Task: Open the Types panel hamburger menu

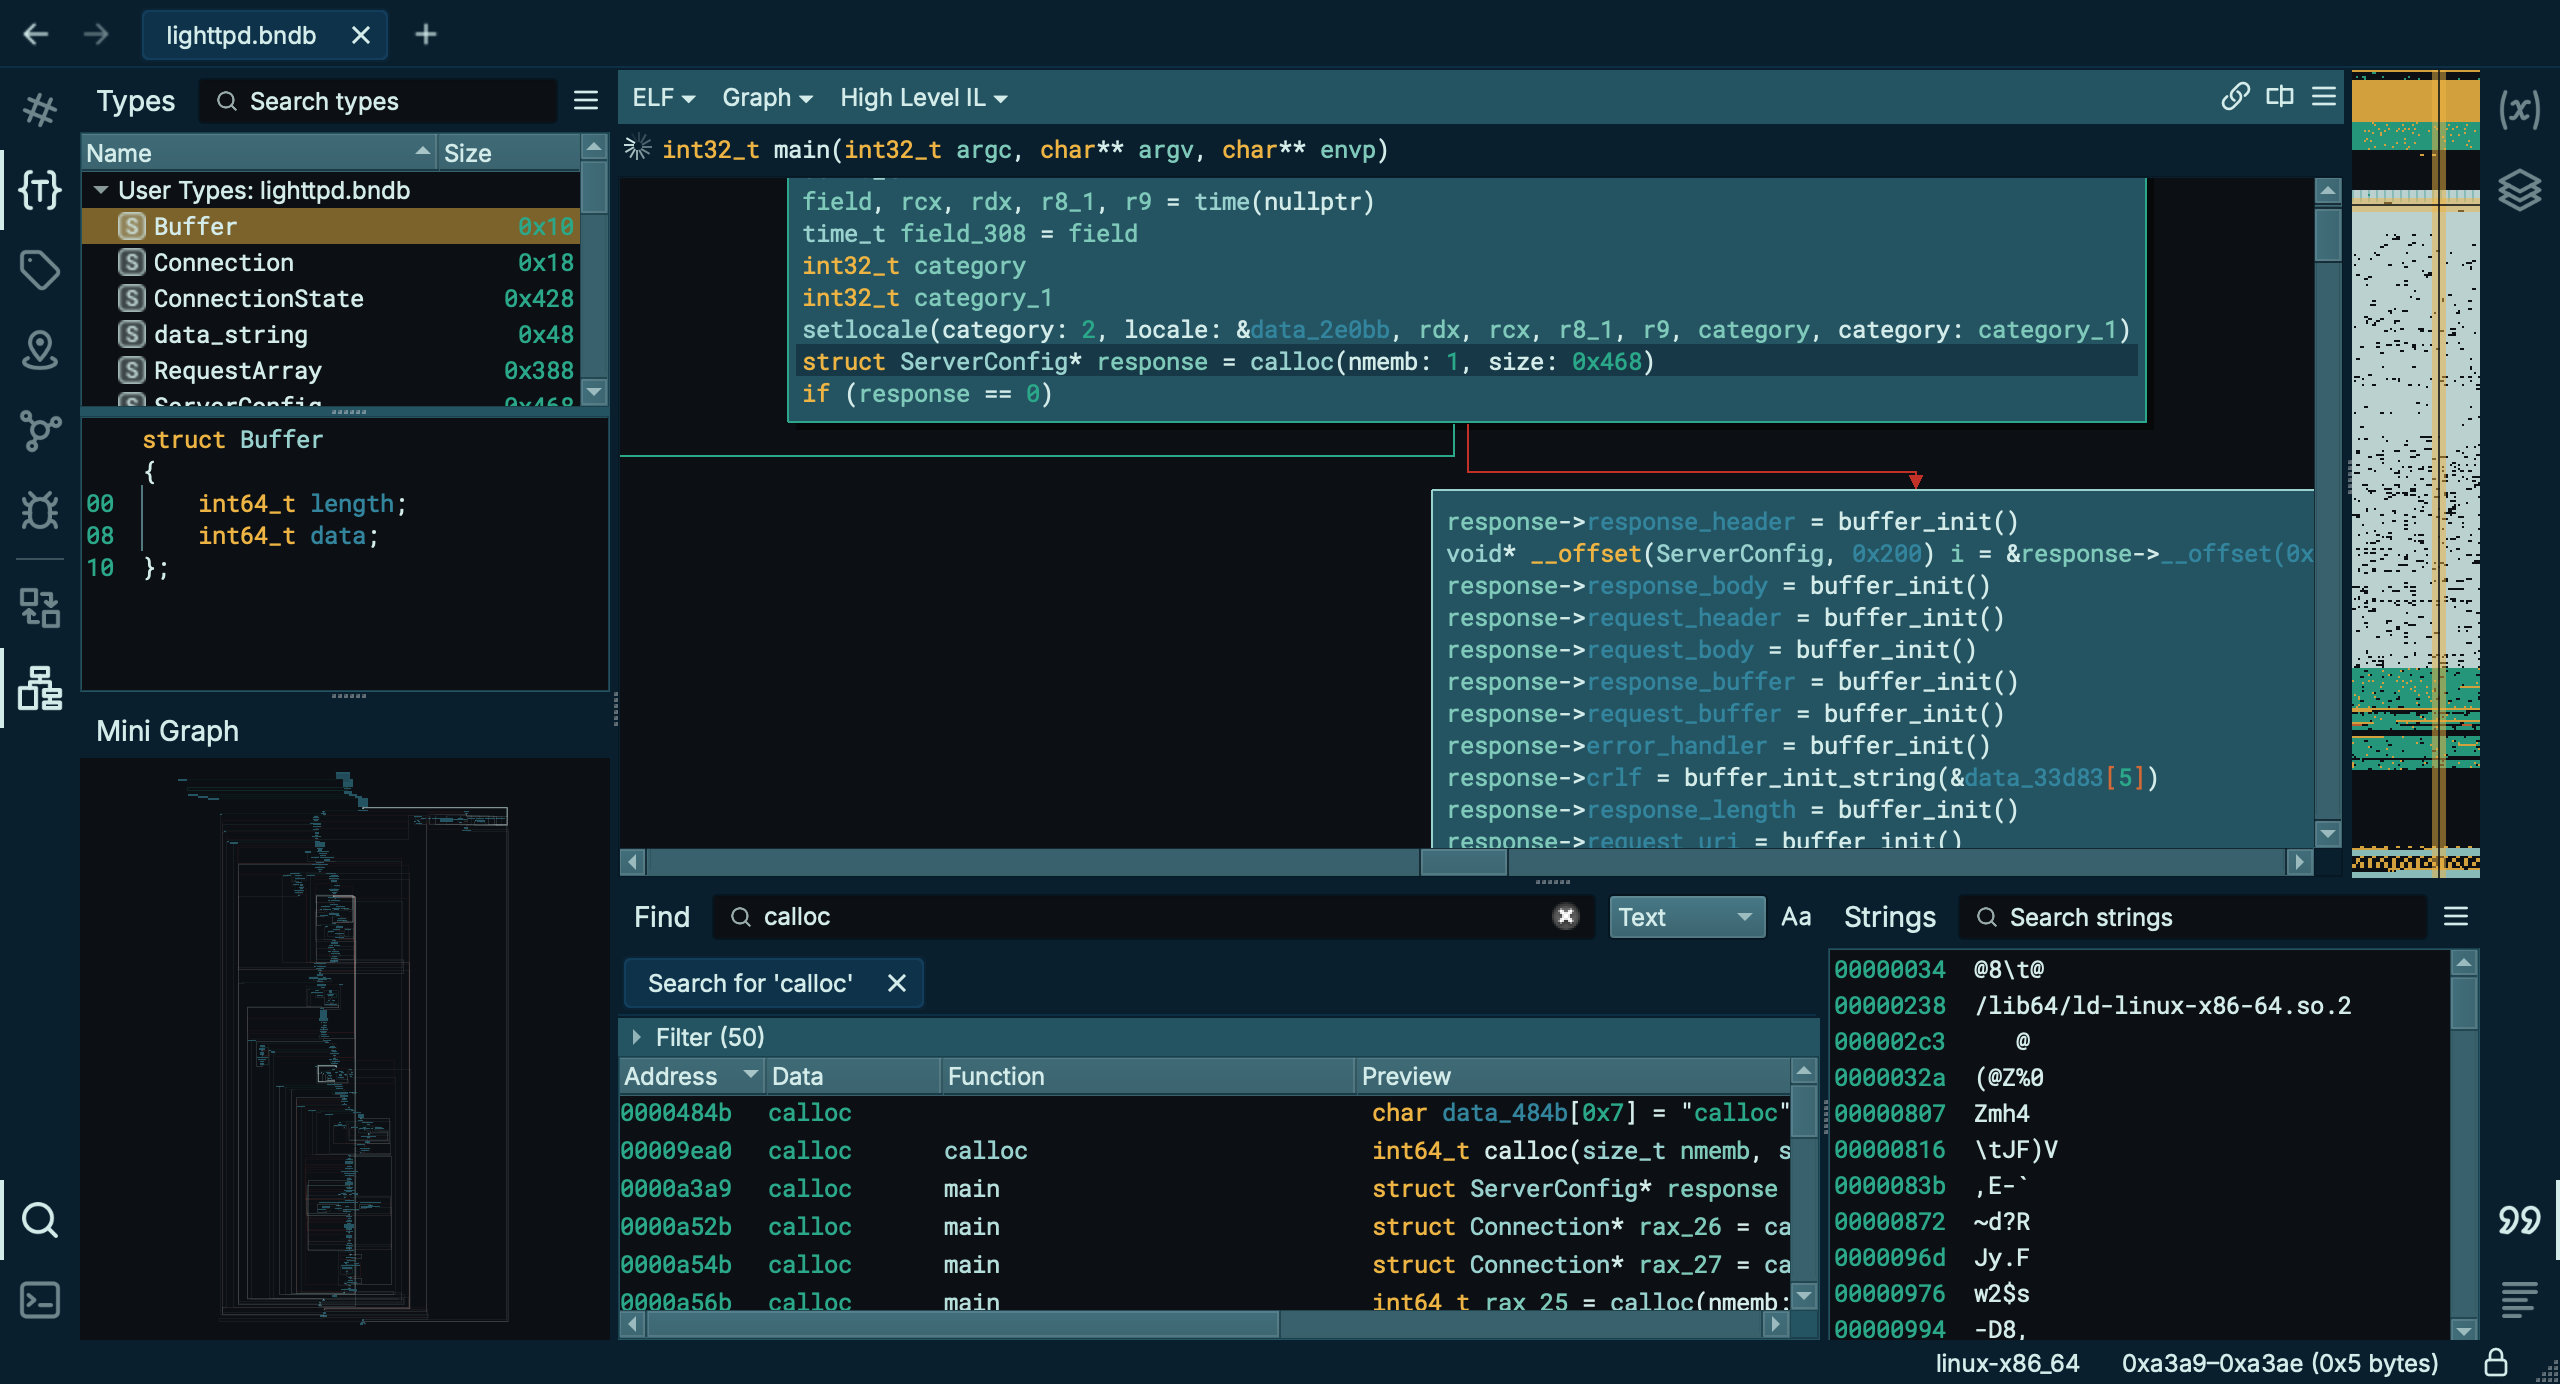Action: (x=586, y=101)
